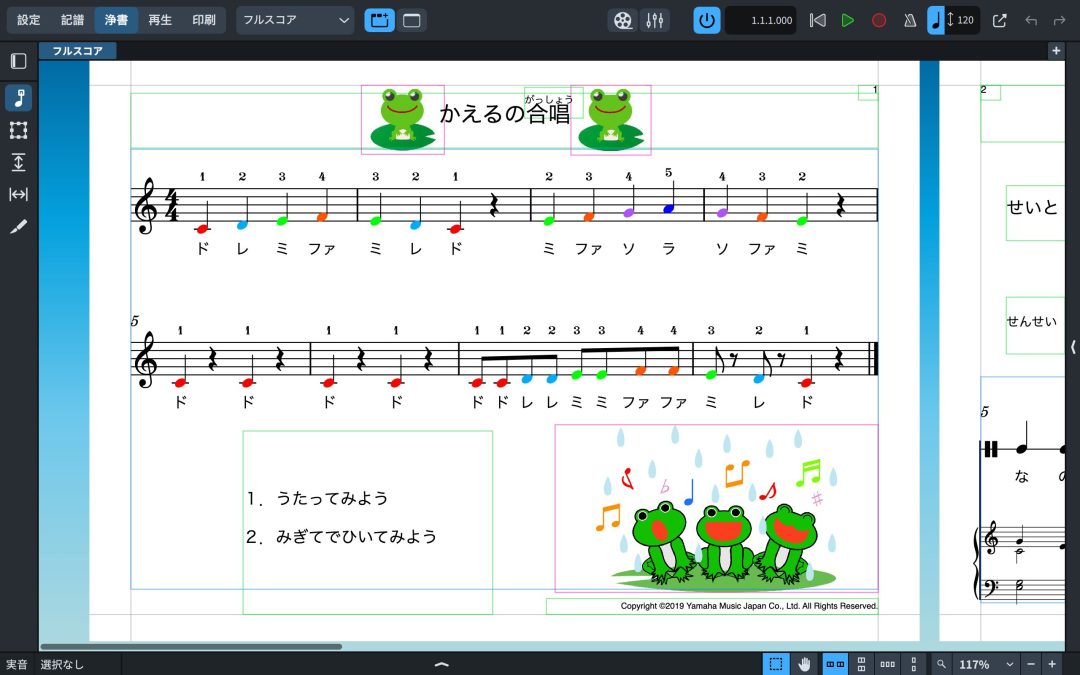Click the Yamaha copyright text line

(749, 606)
